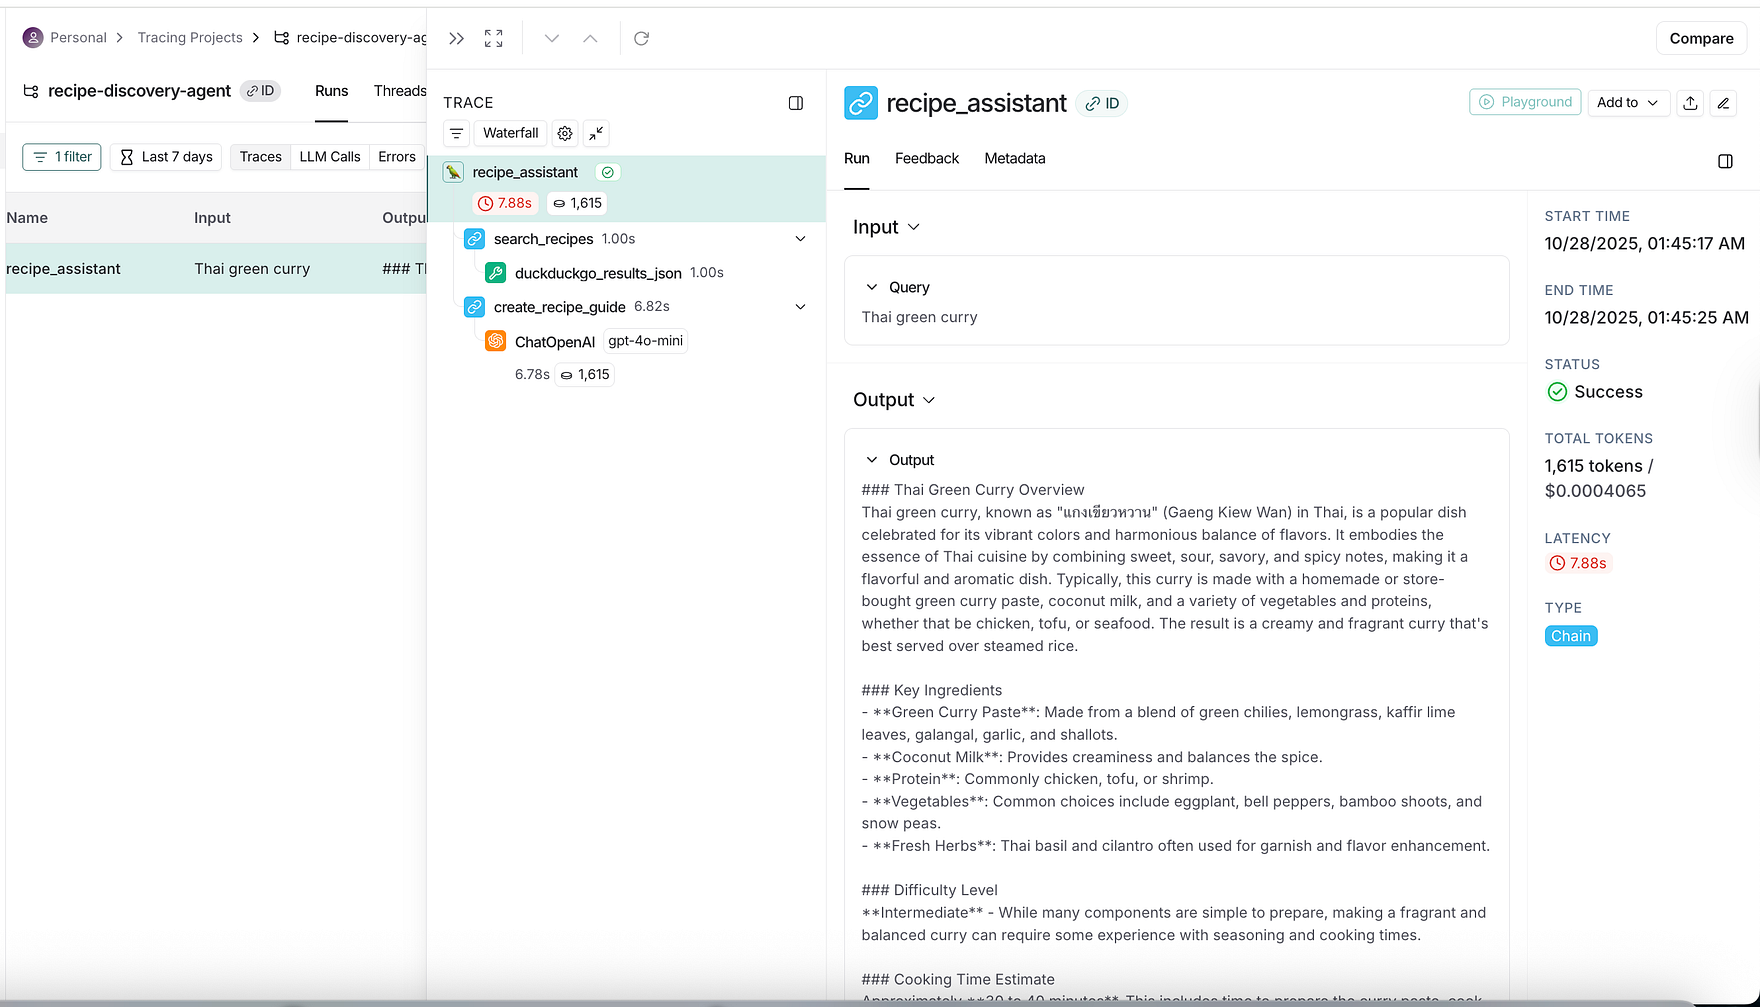Click the fullscreen expand icon
This screenshot has width=1760, height=1007.
[x=493, y=38]
